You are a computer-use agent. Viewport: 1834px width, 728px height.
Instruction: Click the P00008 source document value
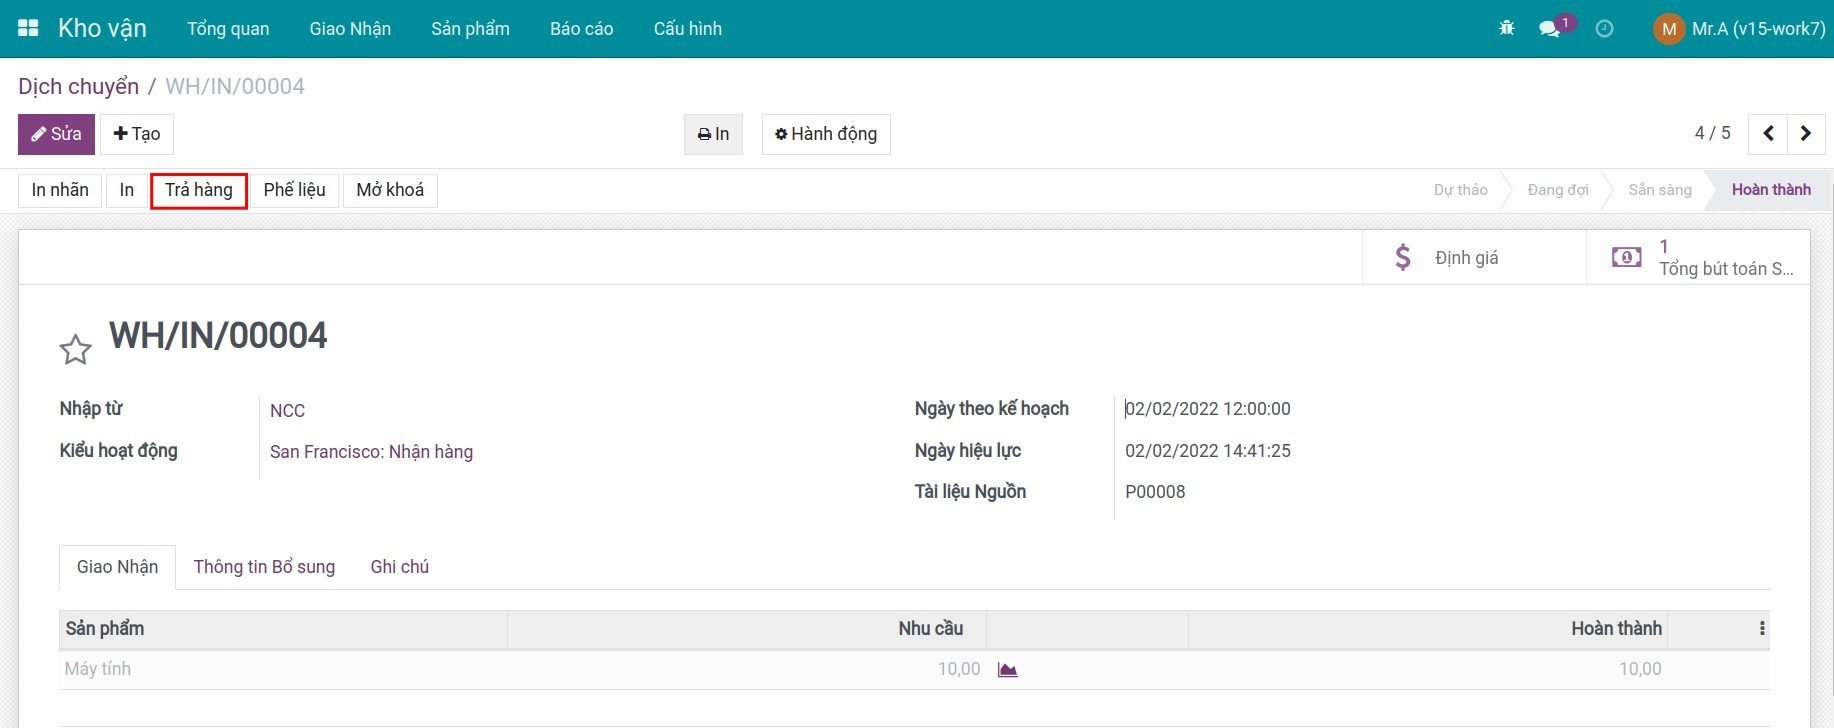tap(1155, 492)
